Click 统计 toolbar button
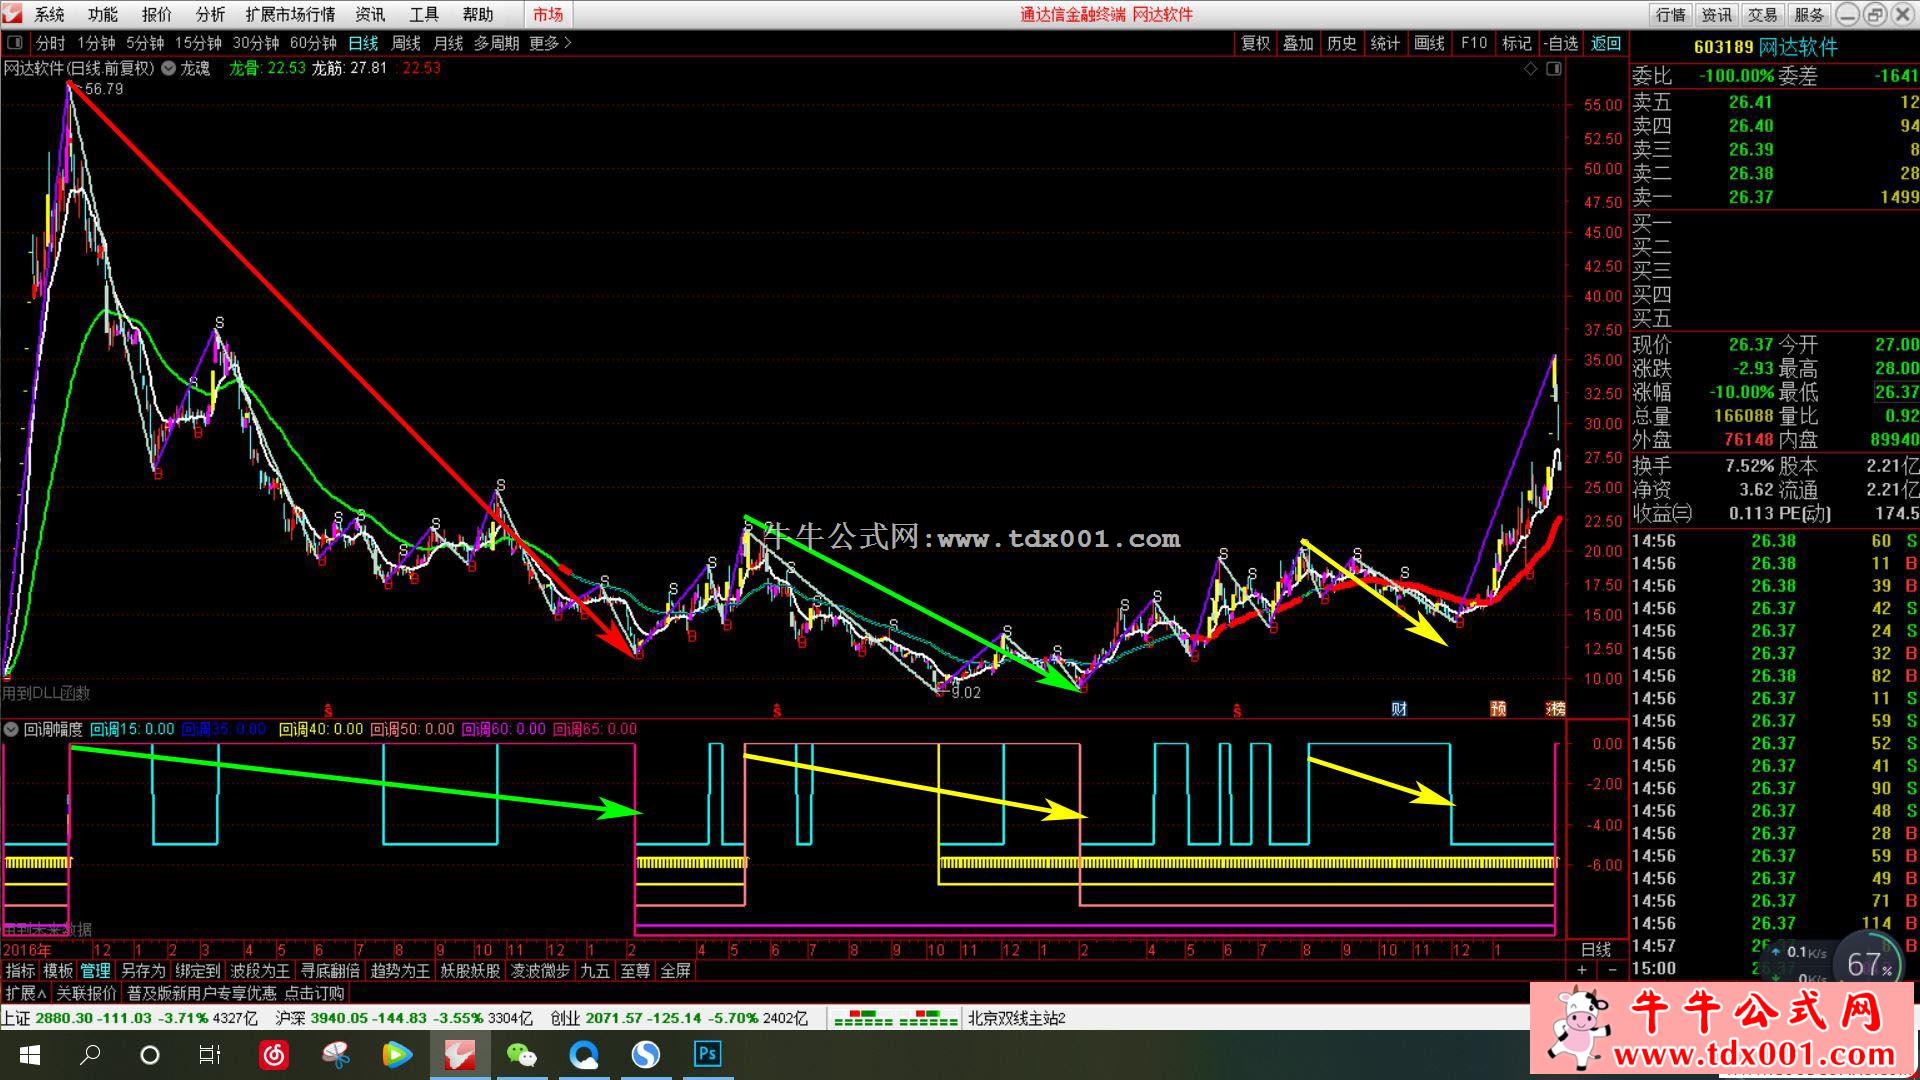This screenshot has height=1080, width=1920. [x=1385, y=43]
